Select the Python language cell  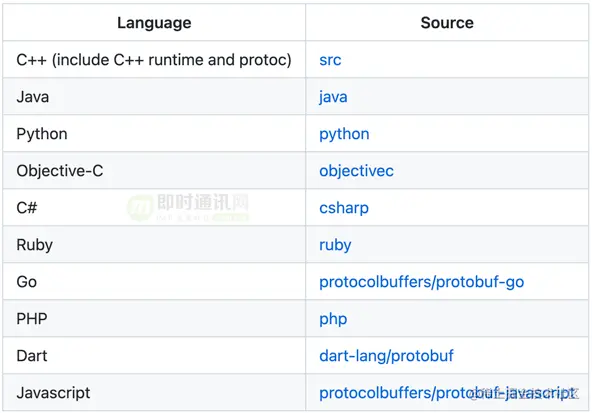pos(154,134)
